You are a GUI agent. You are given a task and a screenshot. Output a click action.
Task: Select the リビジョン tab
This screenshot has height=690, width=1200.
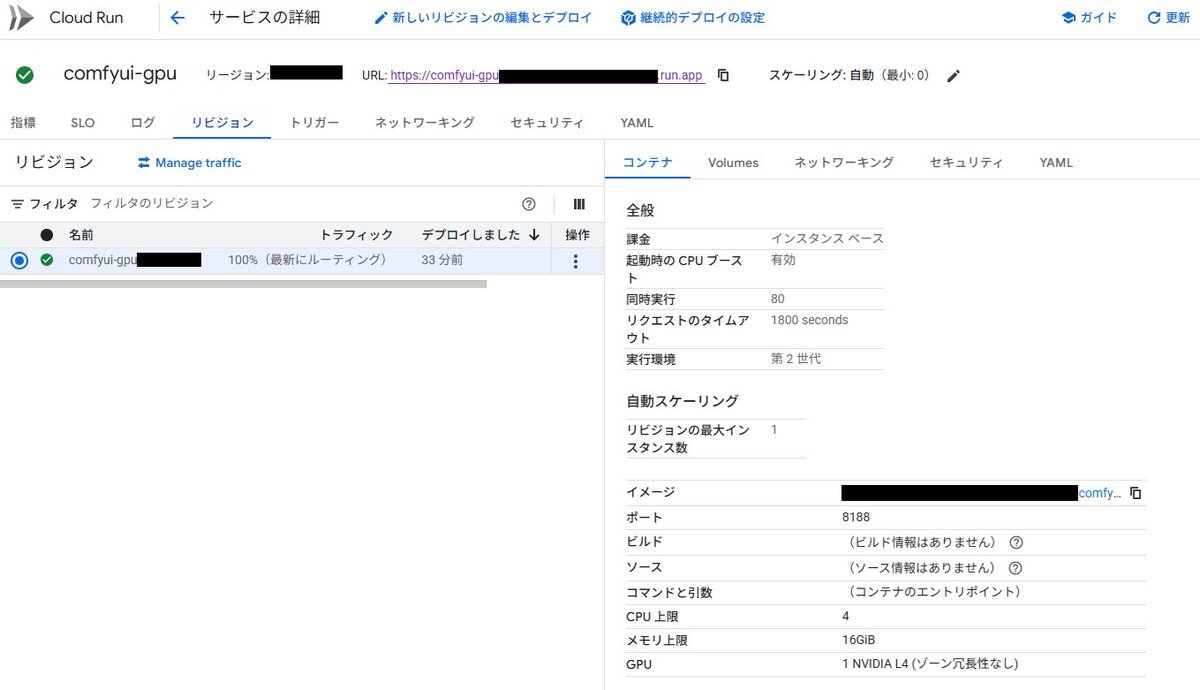pos(222,123)
